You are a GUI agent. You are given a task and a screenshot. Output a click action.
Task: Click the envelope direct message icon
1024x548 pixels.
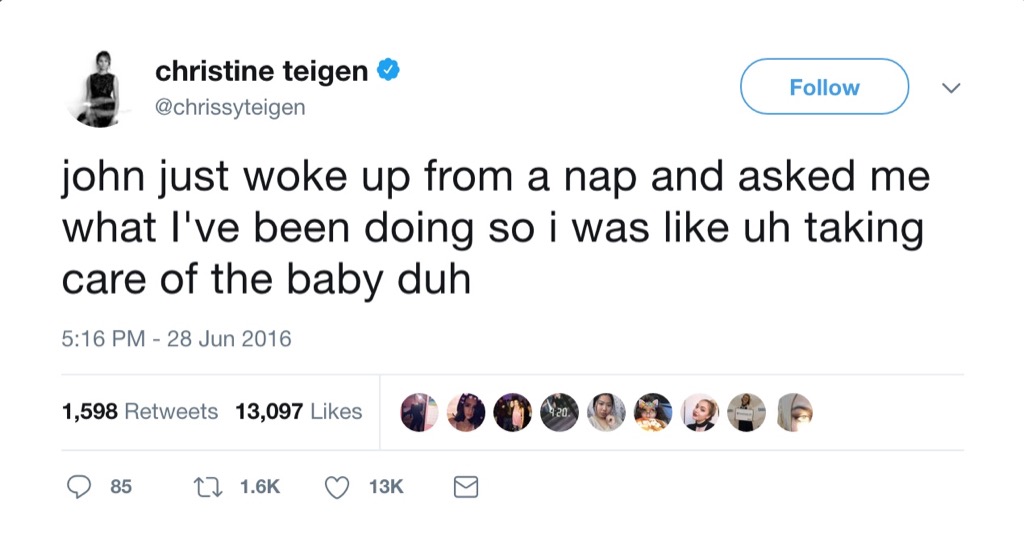[466, 487]
